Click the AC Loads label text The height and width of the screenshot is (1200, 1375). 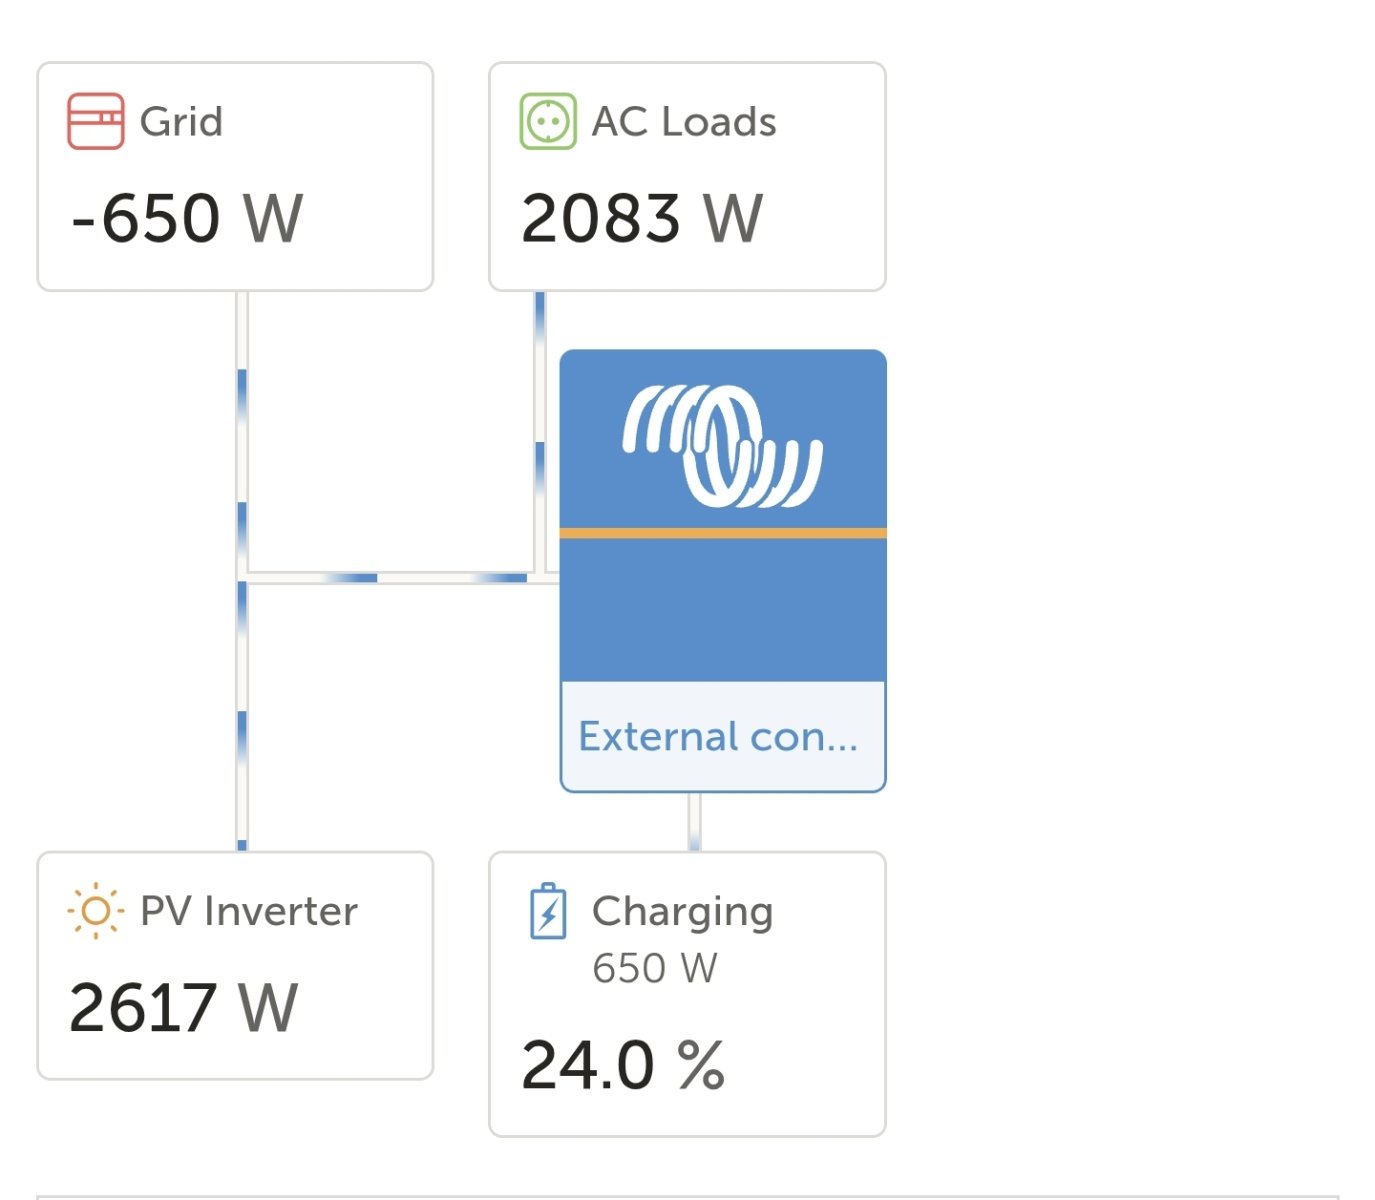(684, 122)
